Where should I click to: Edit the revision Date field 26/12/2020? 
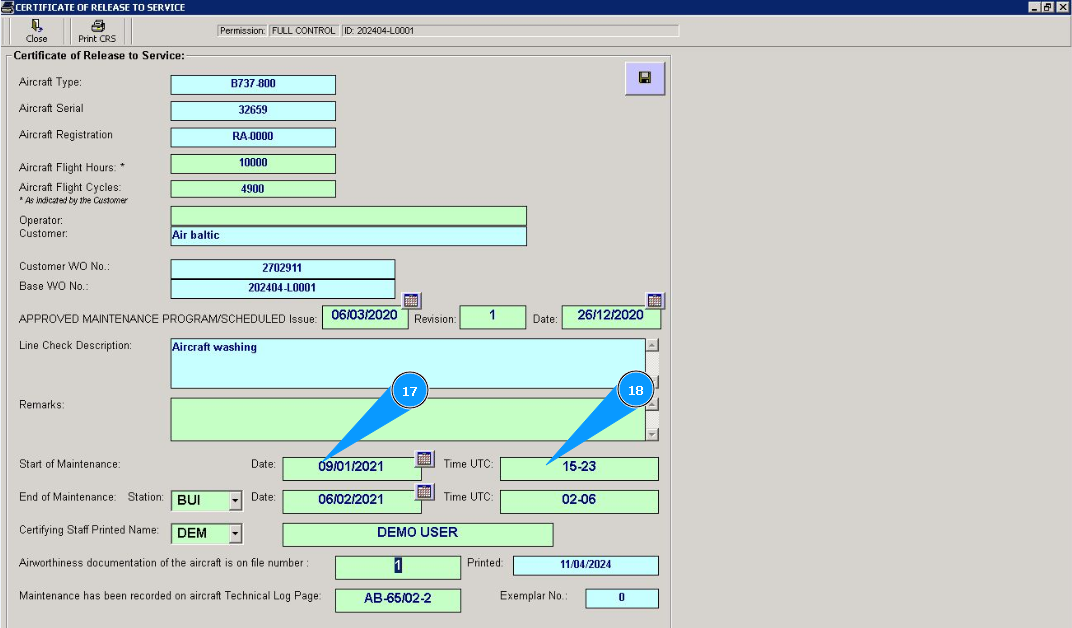(x=611, y=316)
